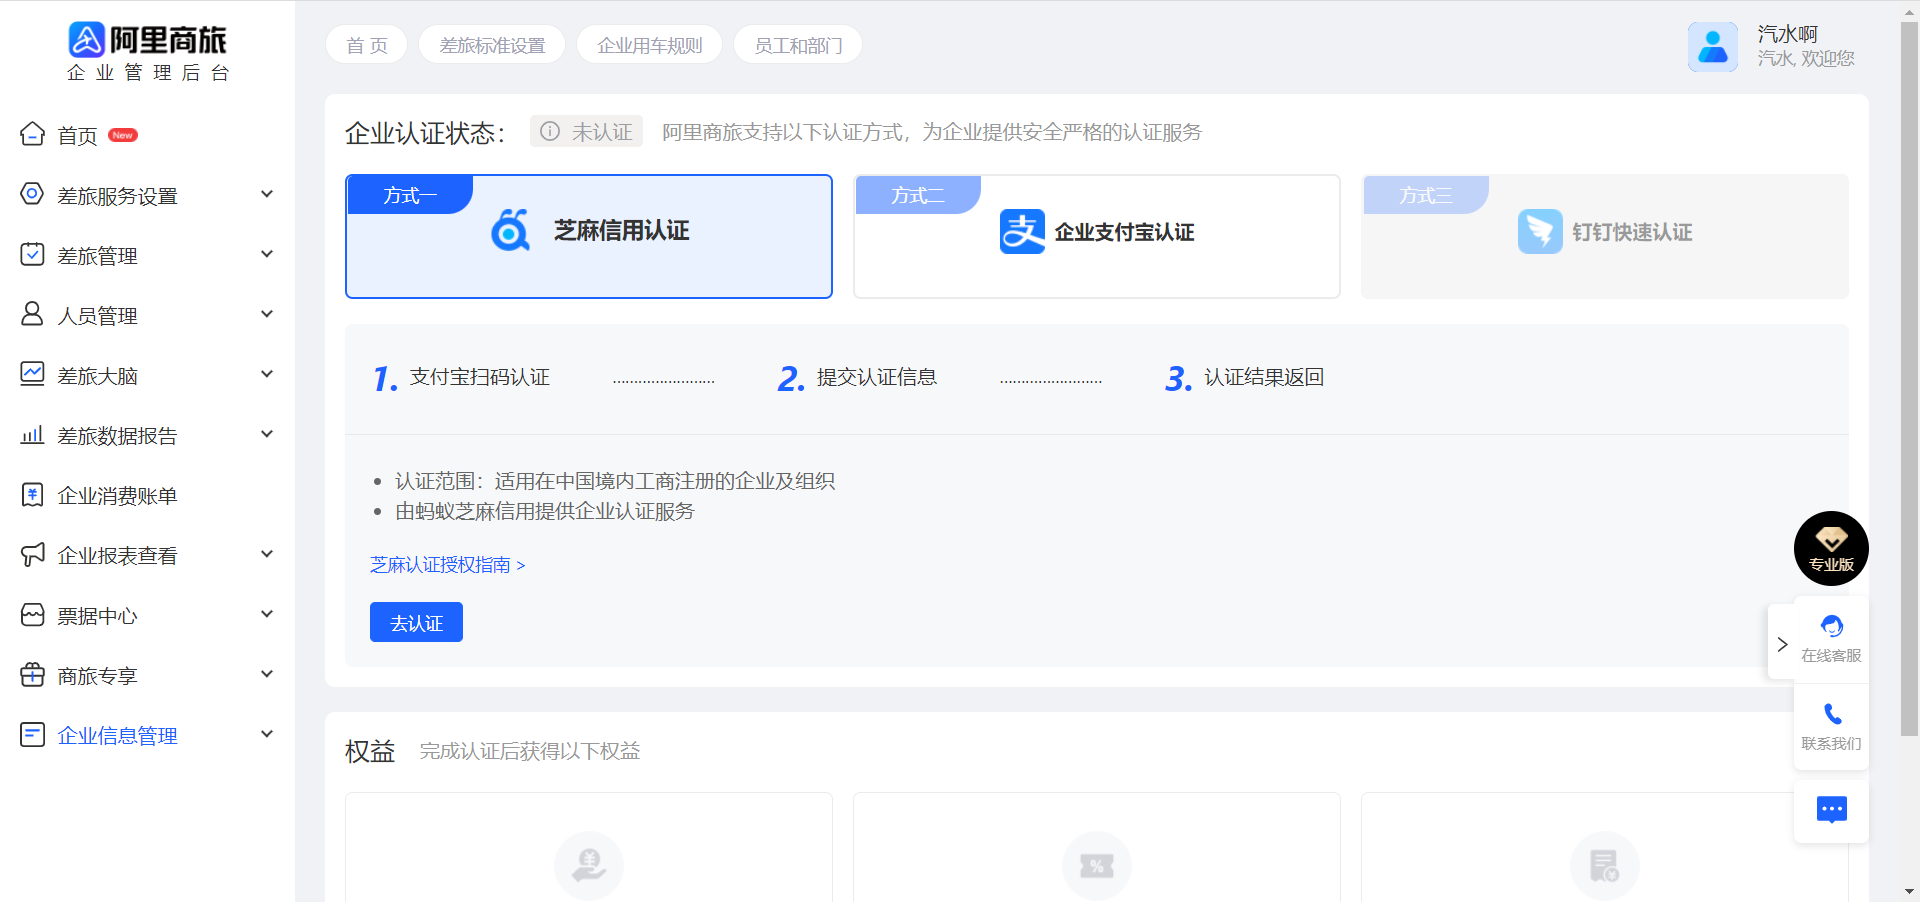Click step 2 提交认证信息 text

coord(877,377)
